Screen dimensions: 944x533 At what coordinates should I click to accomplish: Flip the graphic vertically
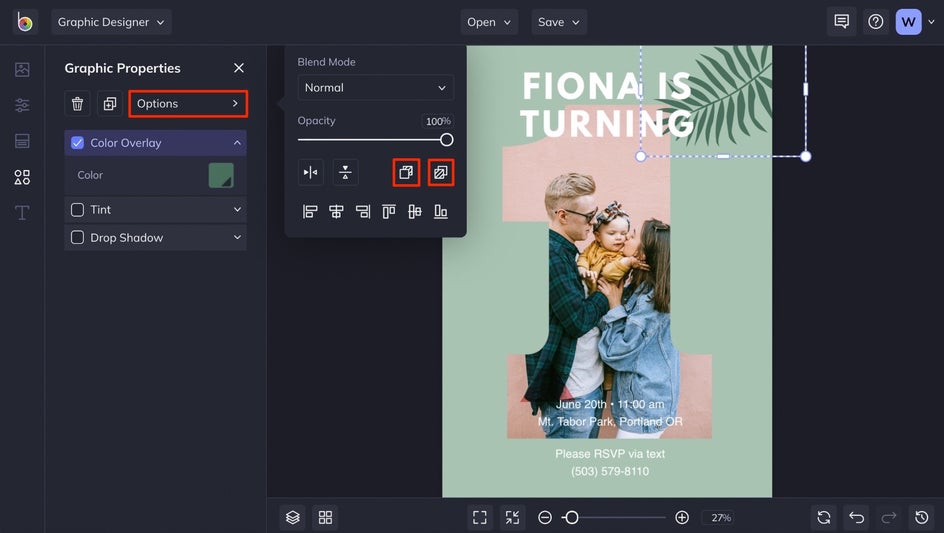pyautogui.click(x=345, y=173)
